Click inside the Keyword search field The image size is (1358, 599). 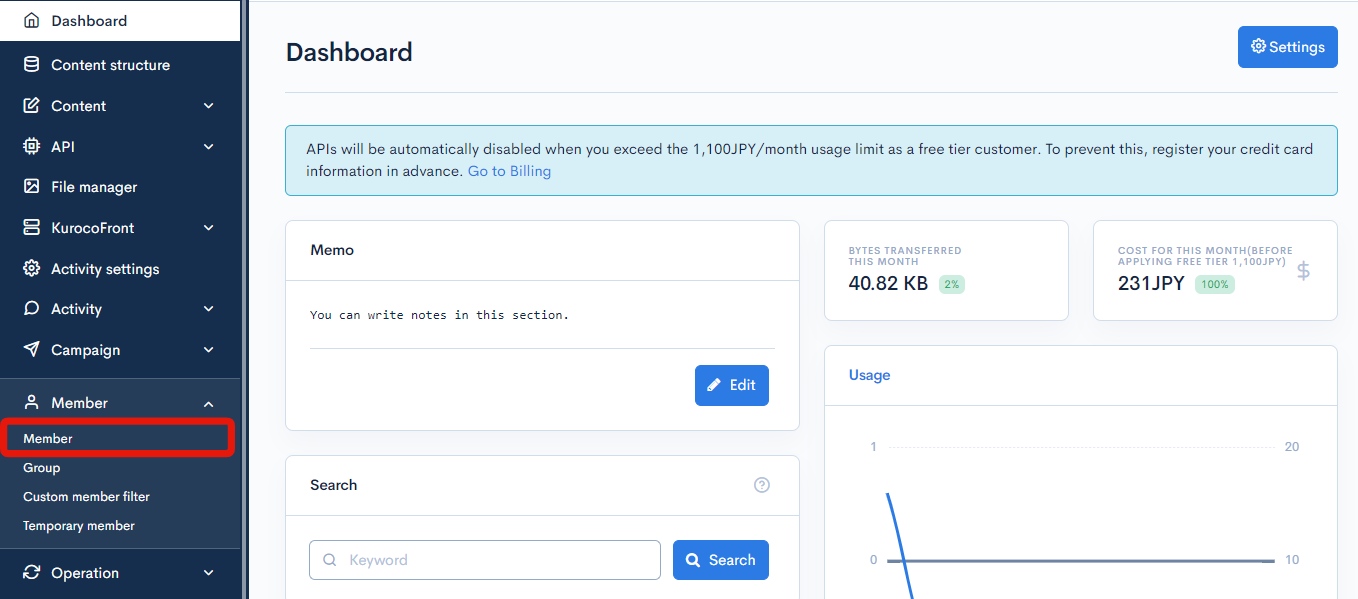point(484,560)
